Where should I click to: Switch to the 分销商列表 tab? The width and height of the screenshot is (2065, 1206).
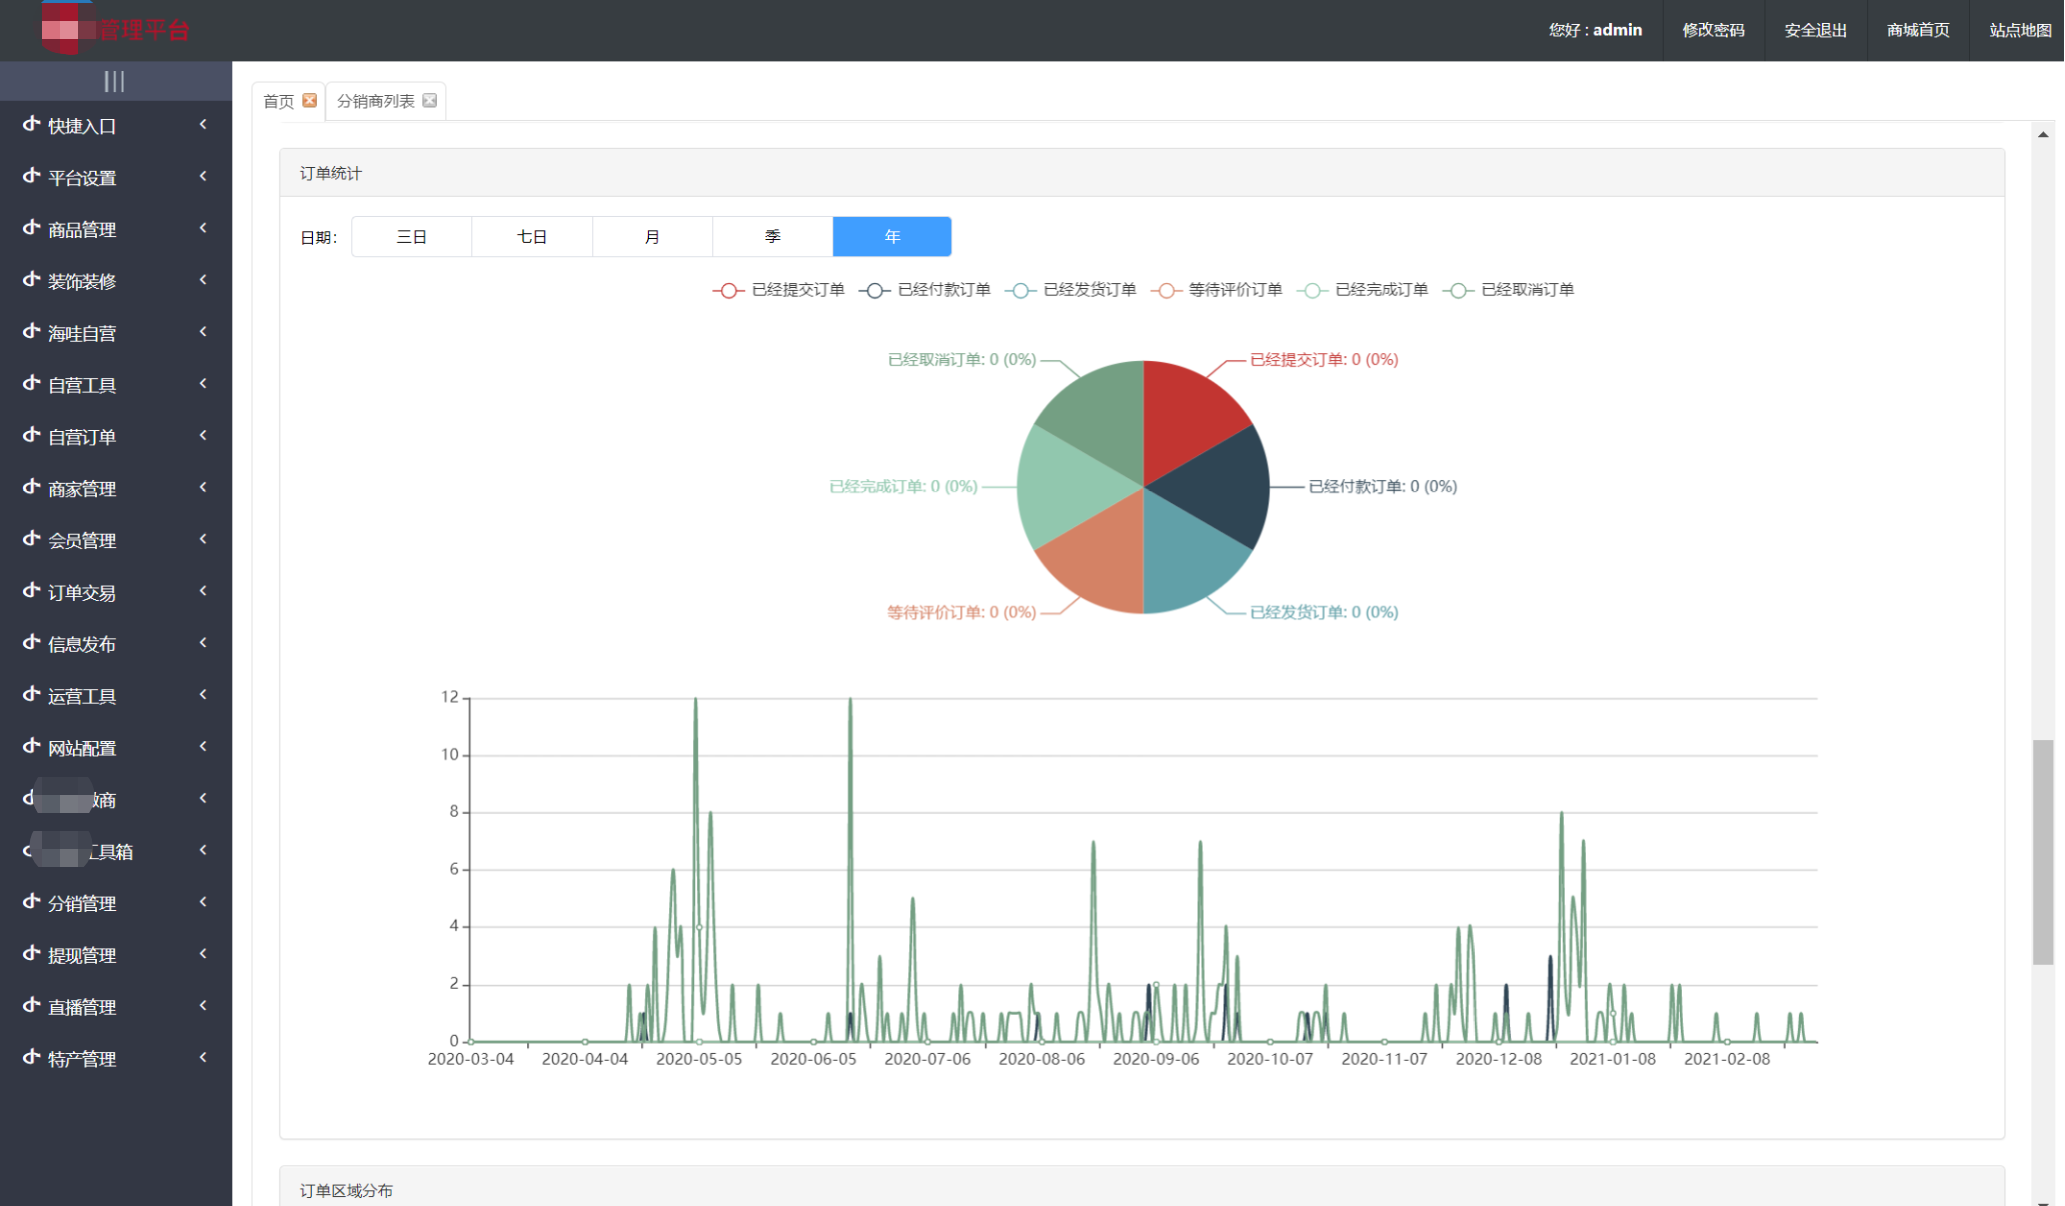(x=375, y=101)
